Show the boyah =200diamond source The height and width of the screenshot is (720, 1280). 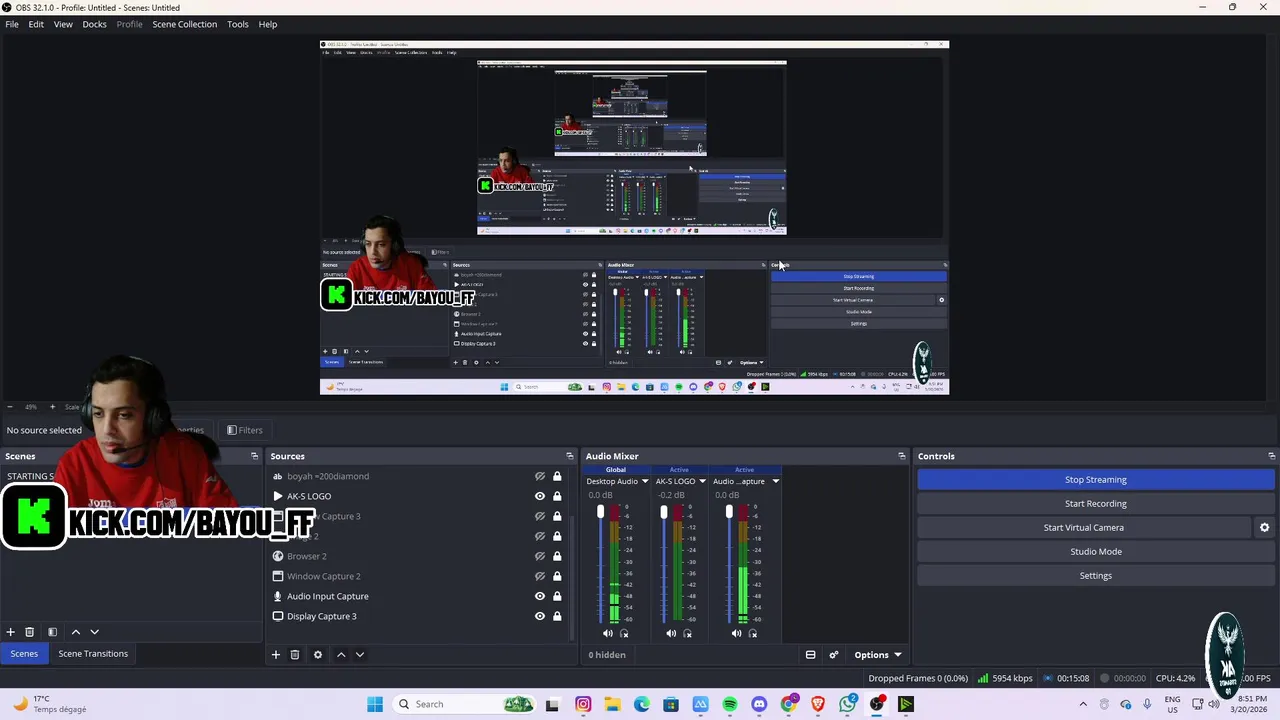540,476
